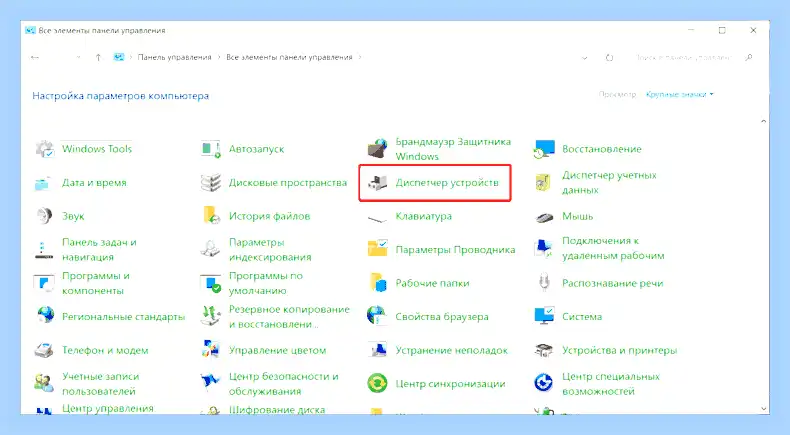Open the Звук text link

(x=73, y=217)
